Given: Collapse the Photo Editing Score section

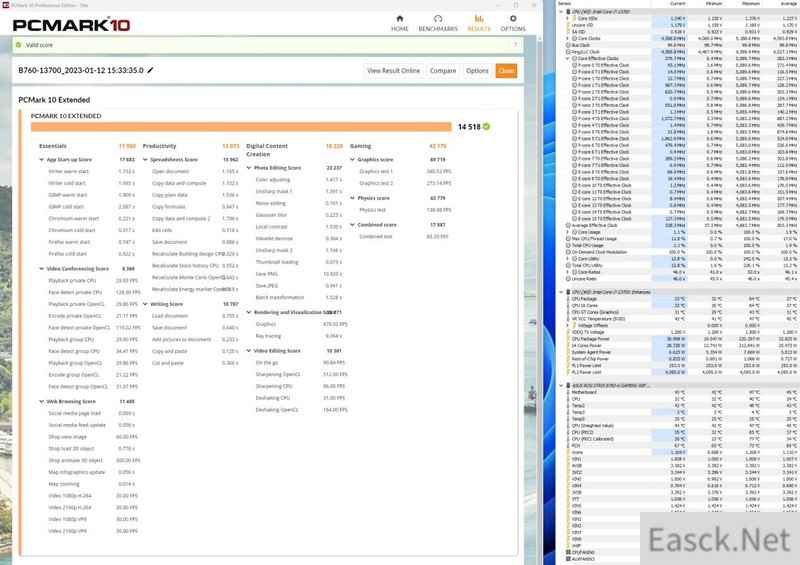Looking at the screenshot, I should pyautogui.click(x=249, y=168).
